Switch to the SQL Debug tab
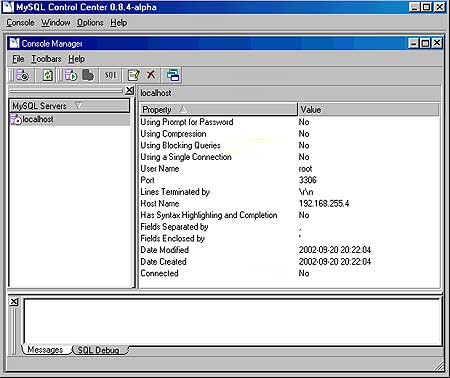Screen dimensions: 450x378 coord(98,350)
